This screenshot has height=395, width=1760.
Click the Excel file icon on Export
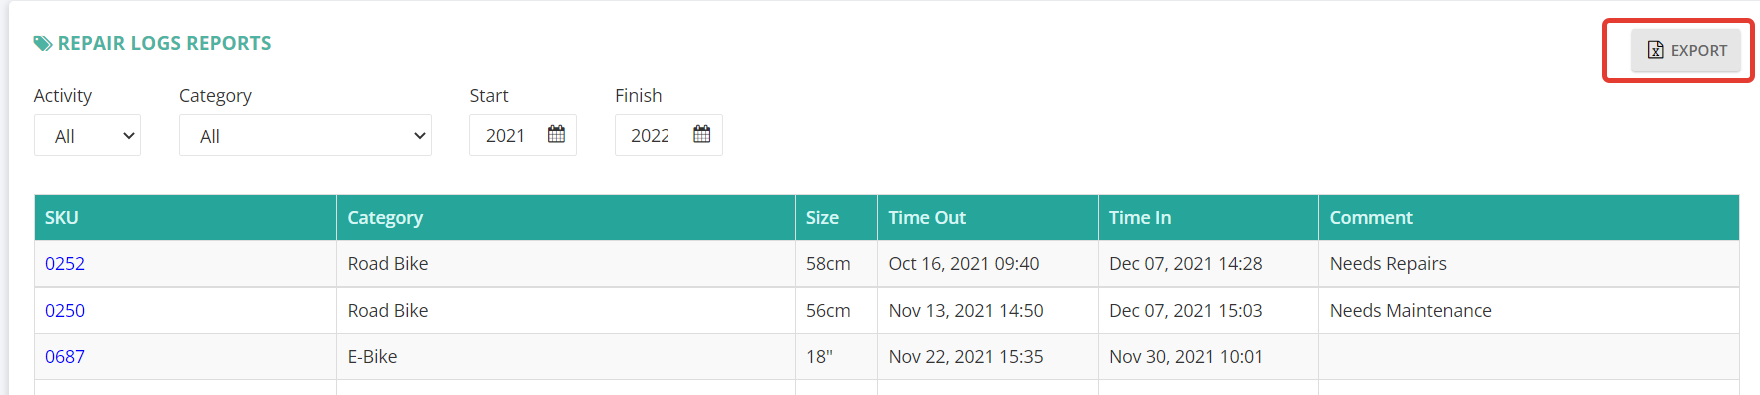1656,50
